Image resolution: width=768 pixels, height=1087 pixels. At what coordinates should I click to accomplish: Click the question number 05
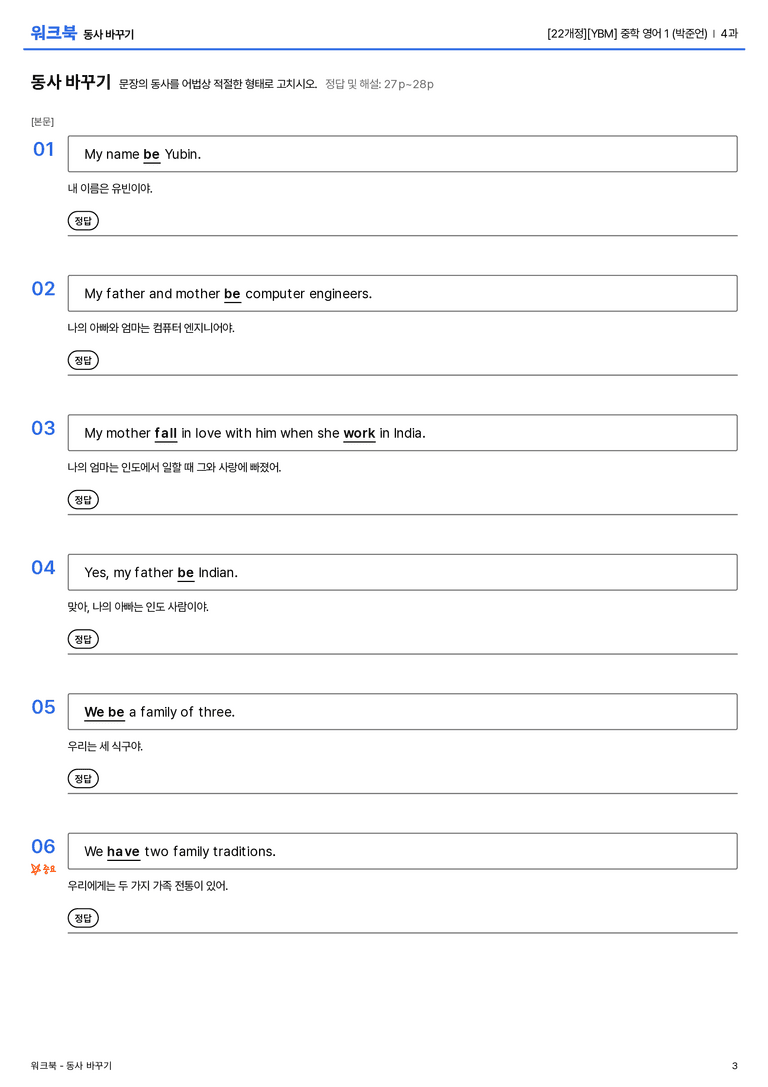tap(43, 706)
